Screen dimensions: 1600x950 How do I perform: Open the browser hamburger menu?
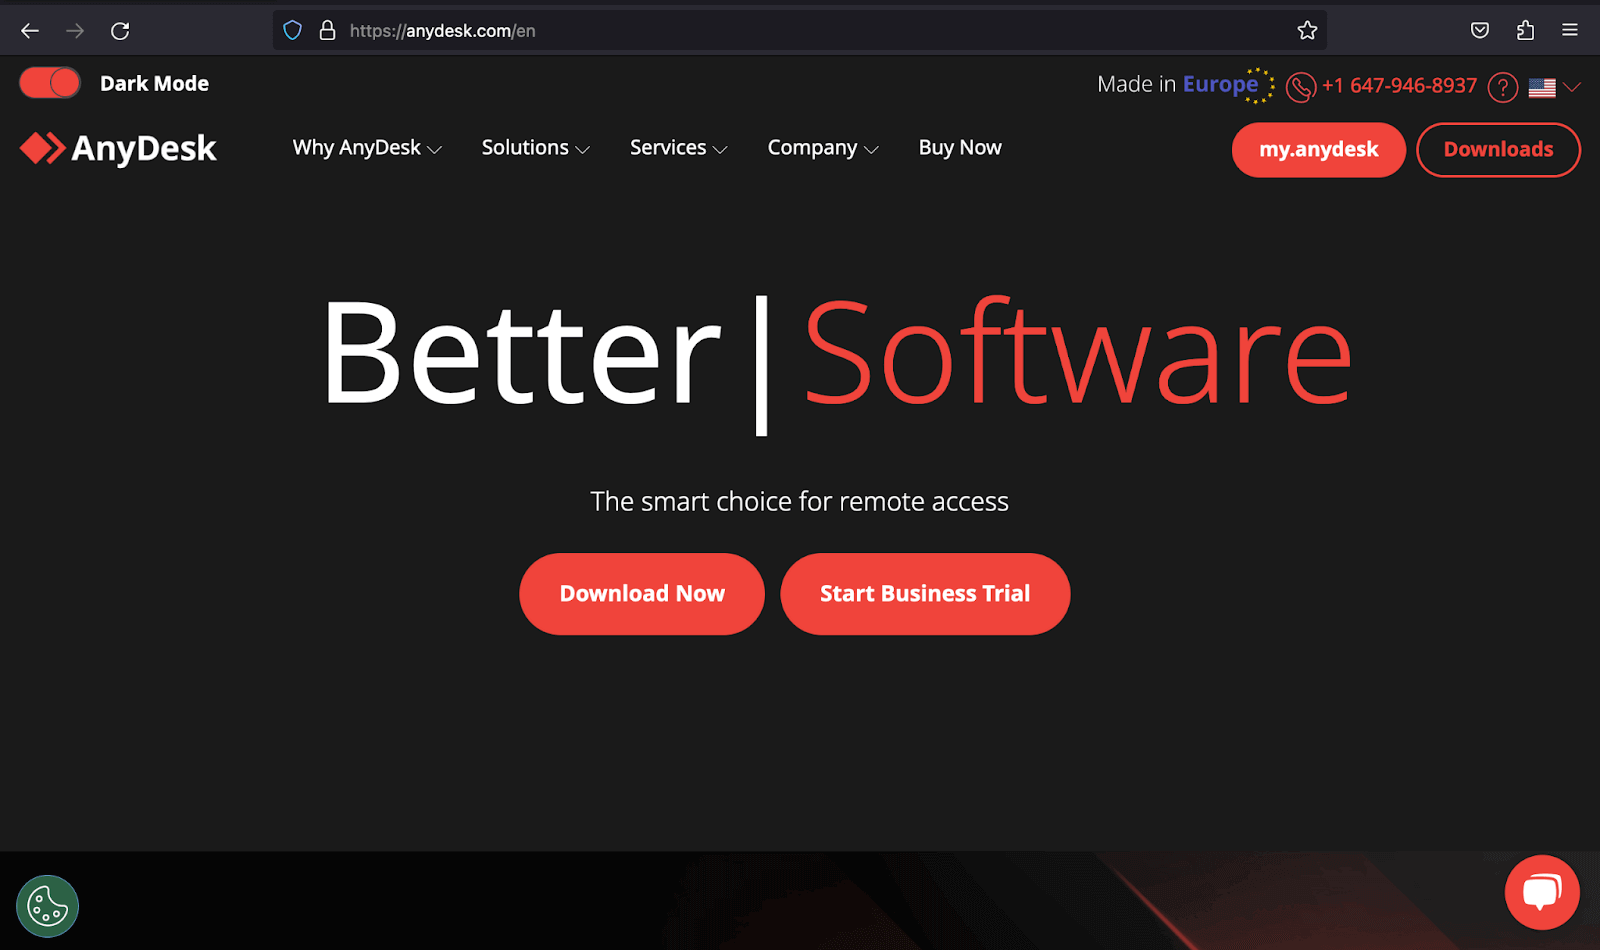(1568, 30)
